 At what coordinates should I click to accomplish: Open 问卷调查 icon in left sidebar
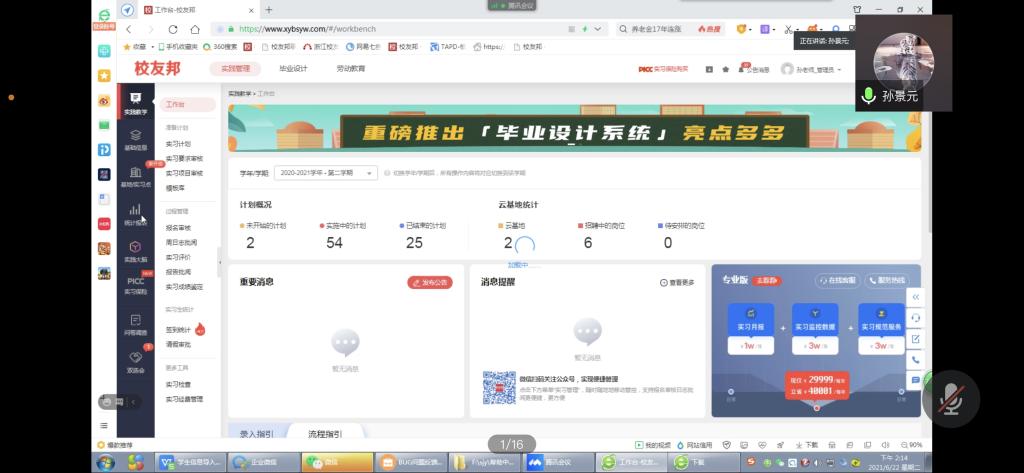tap(136, 323)
